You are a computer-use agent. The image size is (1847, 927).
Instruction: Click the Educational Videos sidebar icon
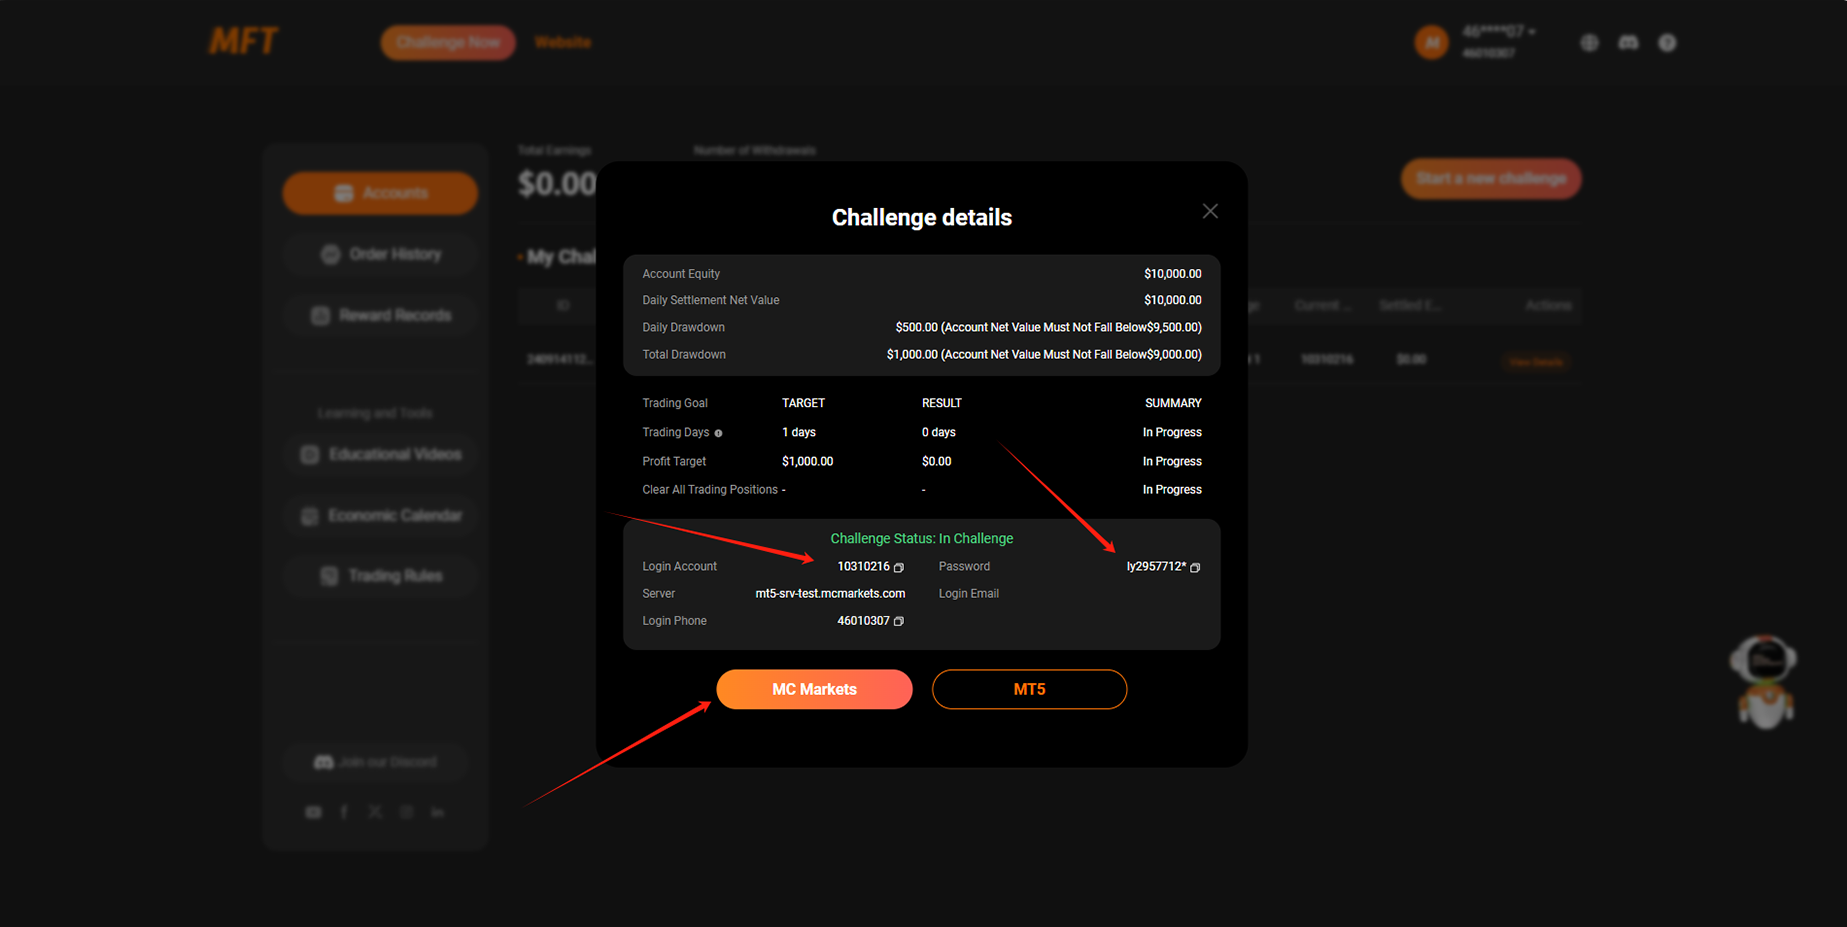(310, 455)
